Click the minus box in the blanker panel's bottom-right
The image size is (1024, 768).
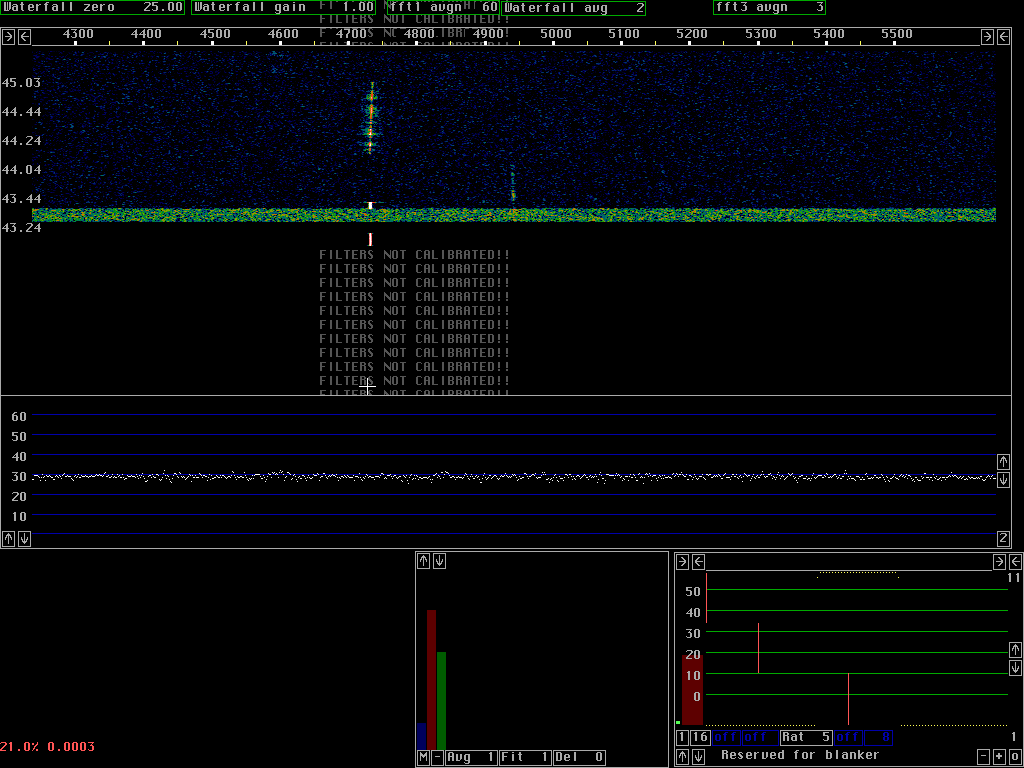[x=984, y=757]
